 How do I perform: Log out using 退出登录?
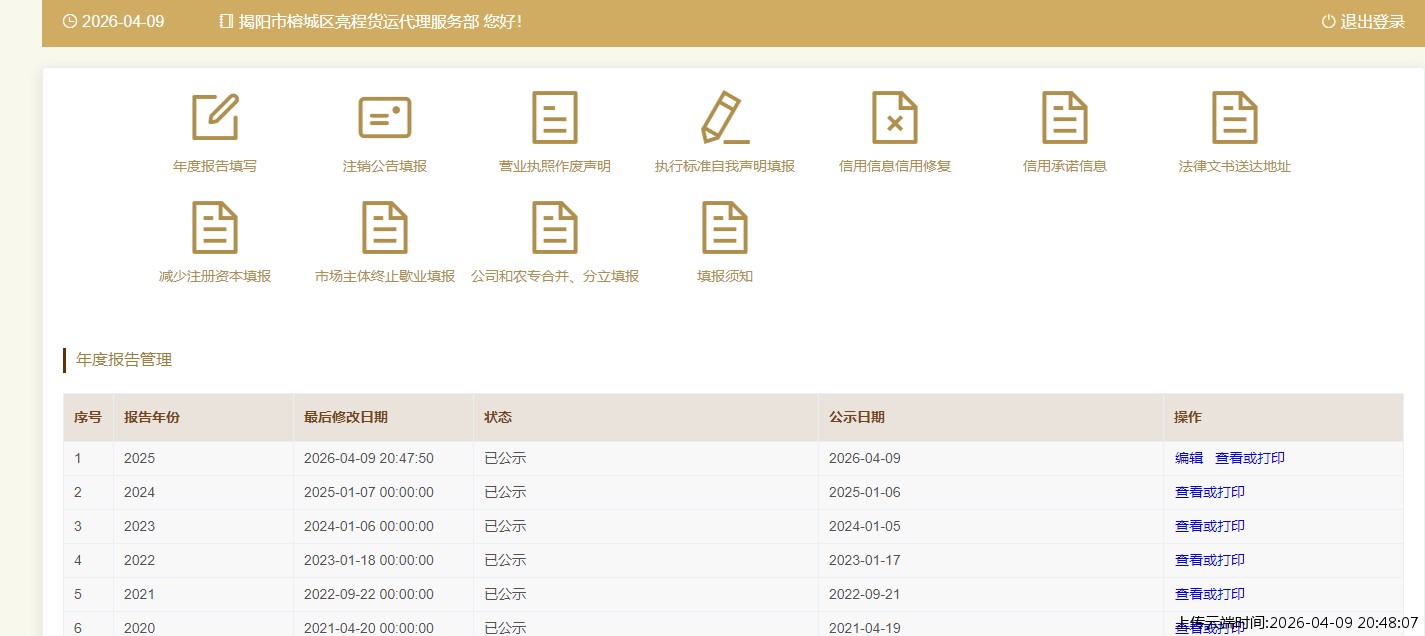click(x=1363, y=22)
